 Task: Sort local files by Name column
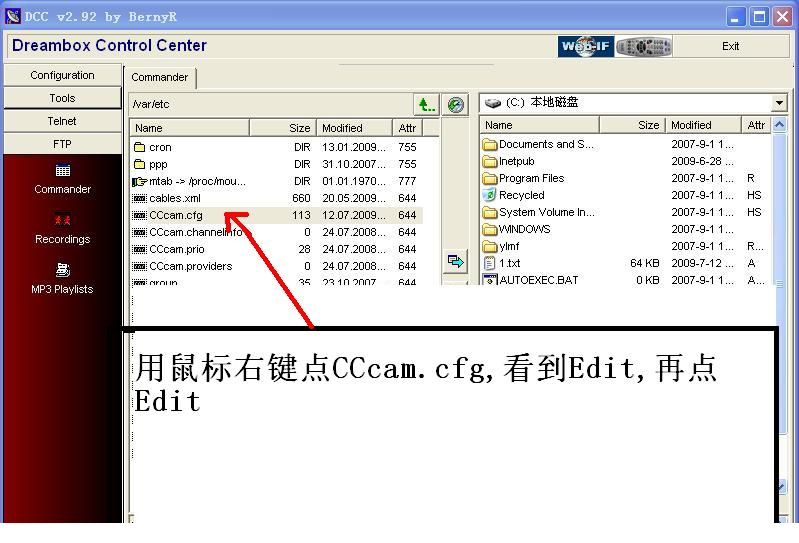540,125
